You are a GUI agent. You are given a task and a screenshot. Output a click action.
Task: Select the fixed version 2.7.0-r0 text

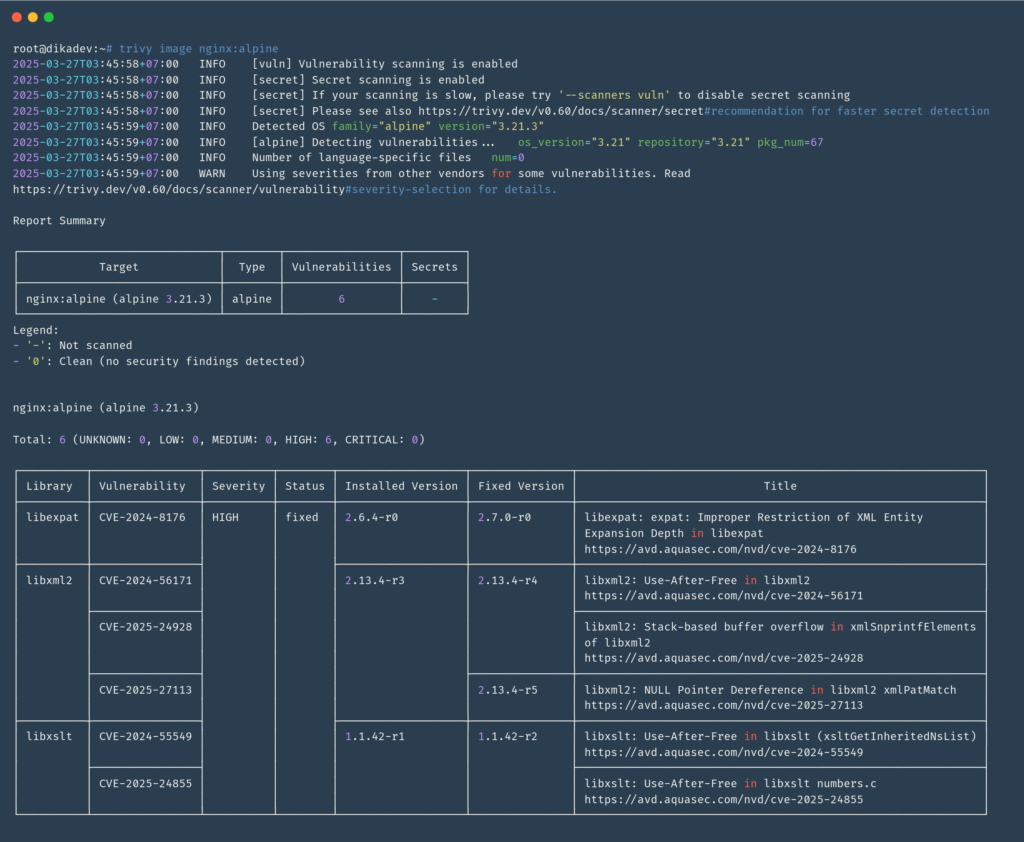point(504,517)
